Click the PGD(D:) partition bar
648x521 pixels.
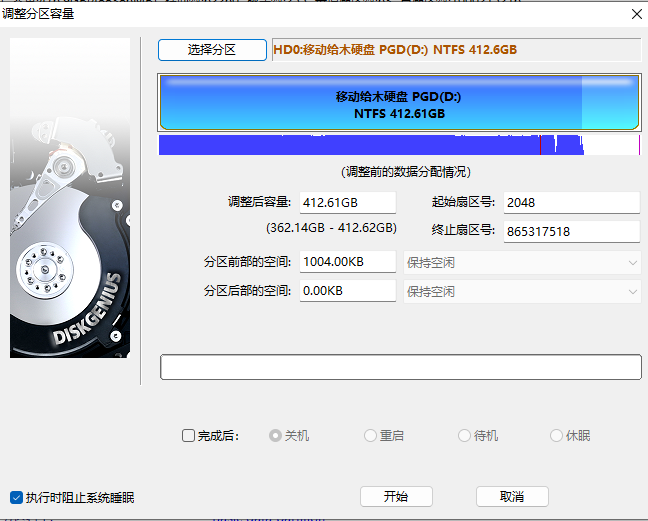point(399,104)
